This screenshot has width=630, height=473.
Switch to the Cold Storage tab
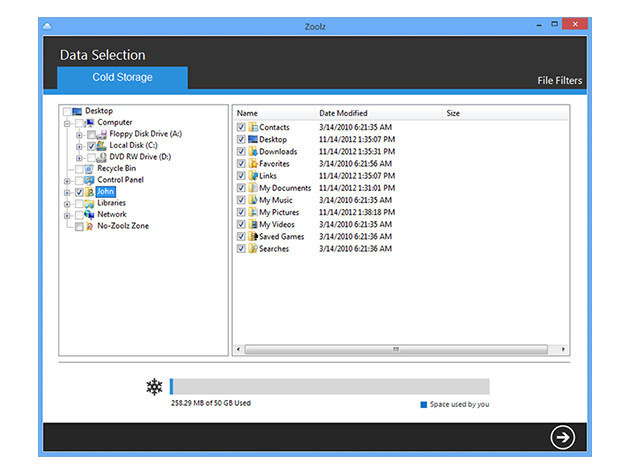[122, 78]
